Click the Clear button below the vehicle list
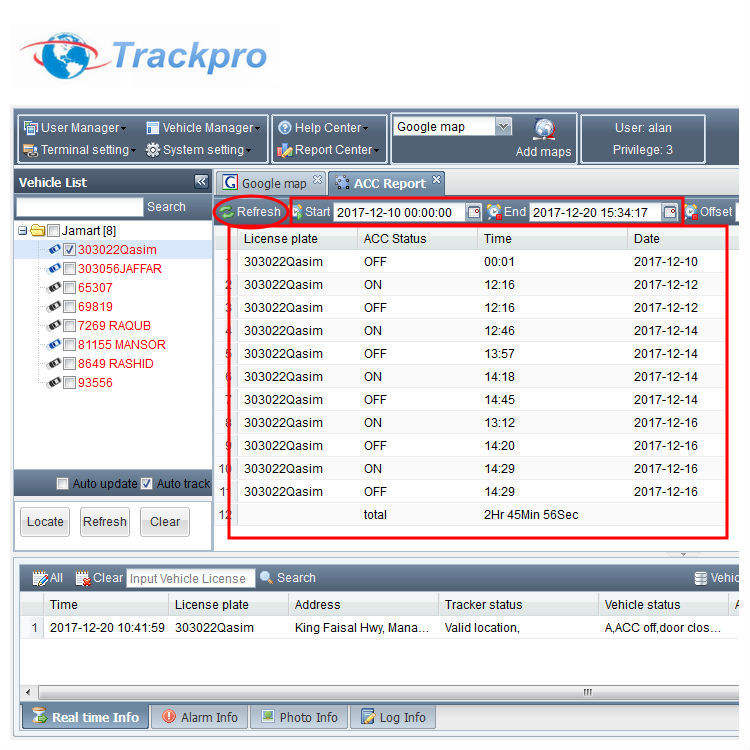Viewport: 750px width, 750px height. 165,522
